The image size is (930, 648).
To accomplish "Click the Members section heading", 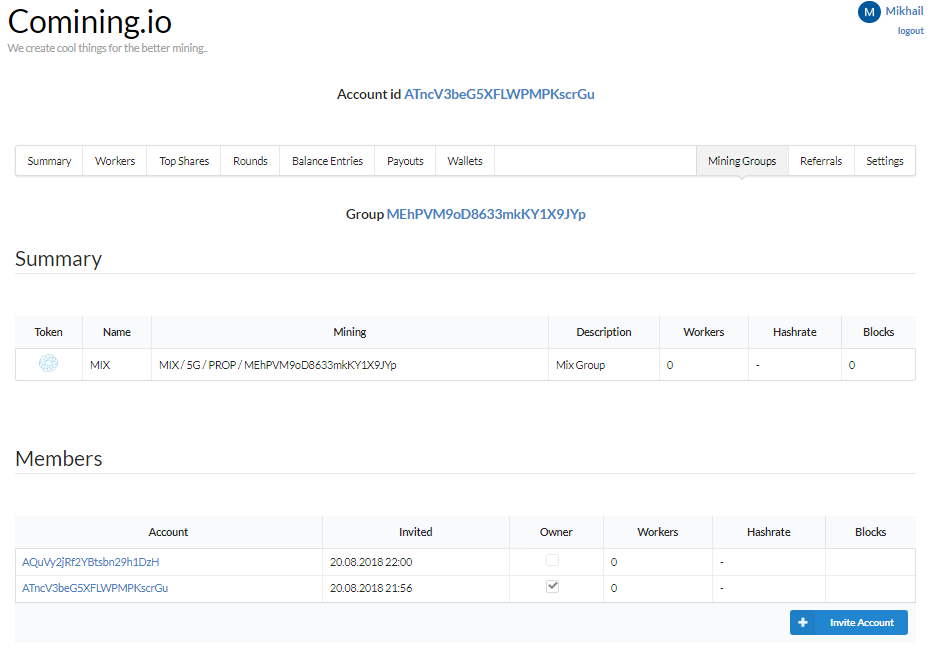I will pyautogui.click(x=59, y=458).
